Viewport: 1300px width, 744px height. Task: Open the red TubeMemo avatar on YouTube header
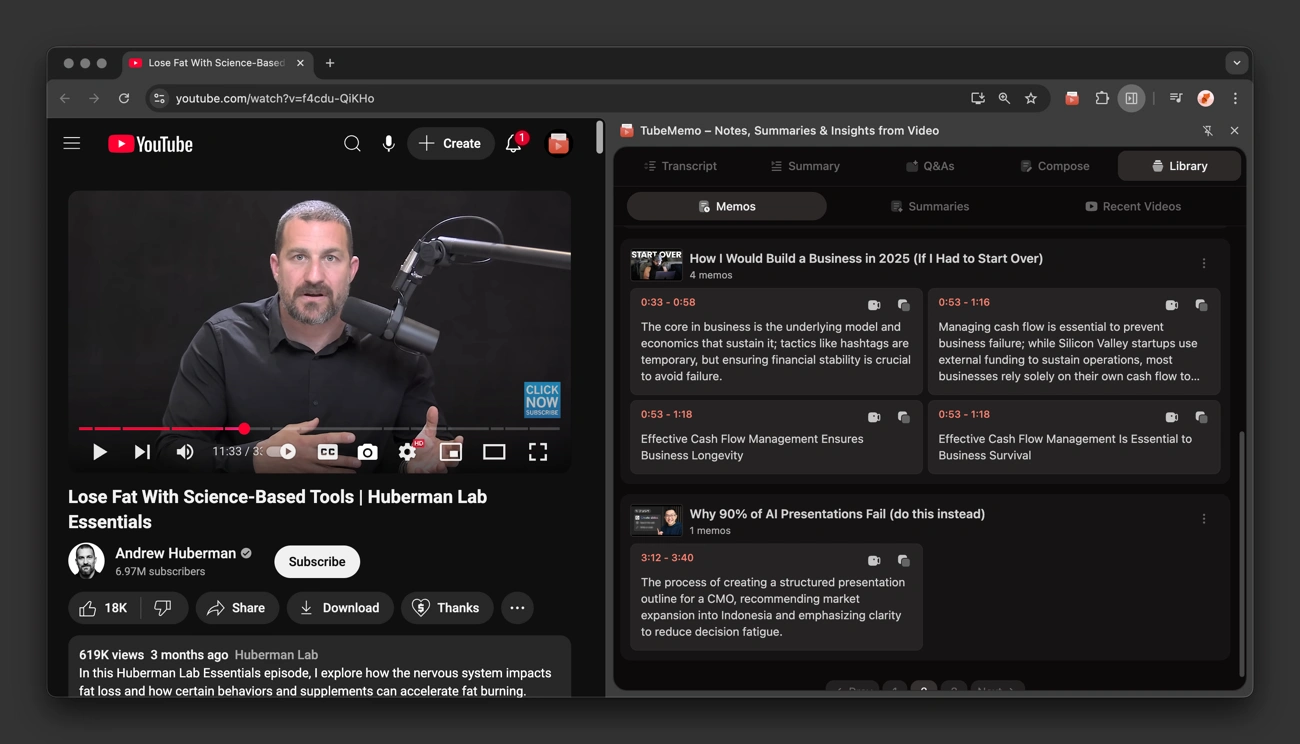point(558,144)
